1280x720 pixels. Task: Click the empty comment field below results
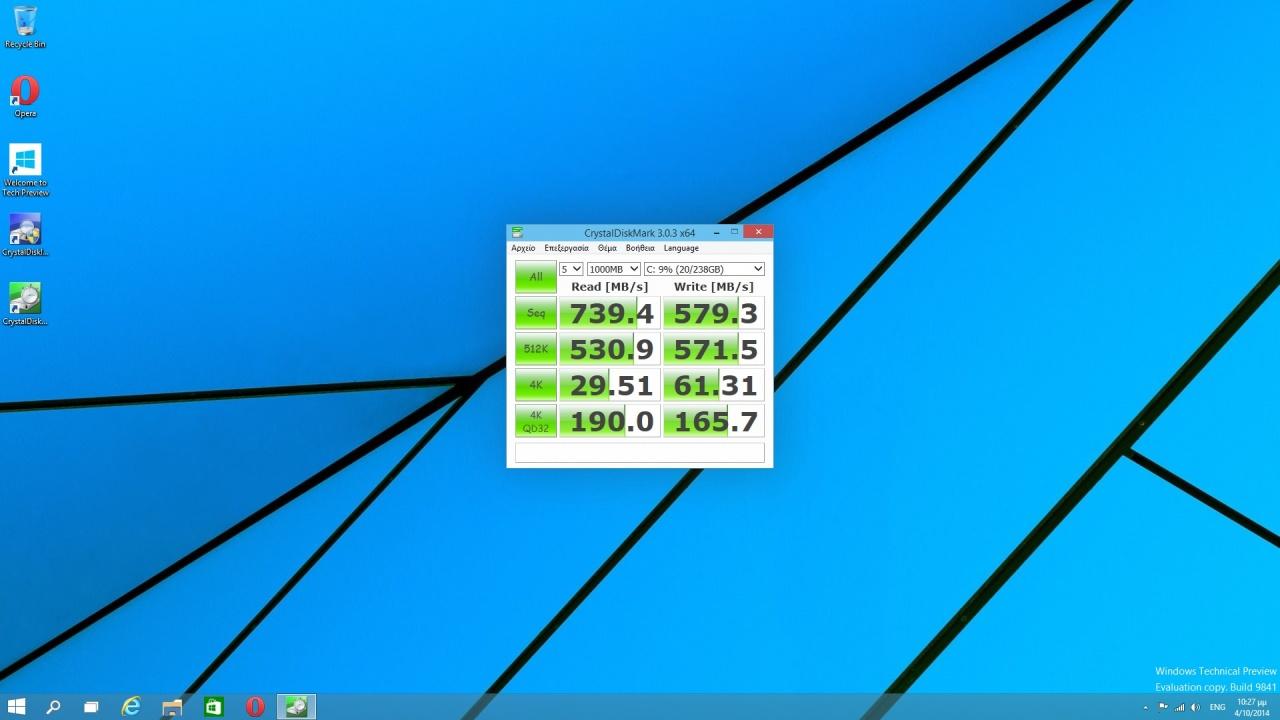[640, 453]
